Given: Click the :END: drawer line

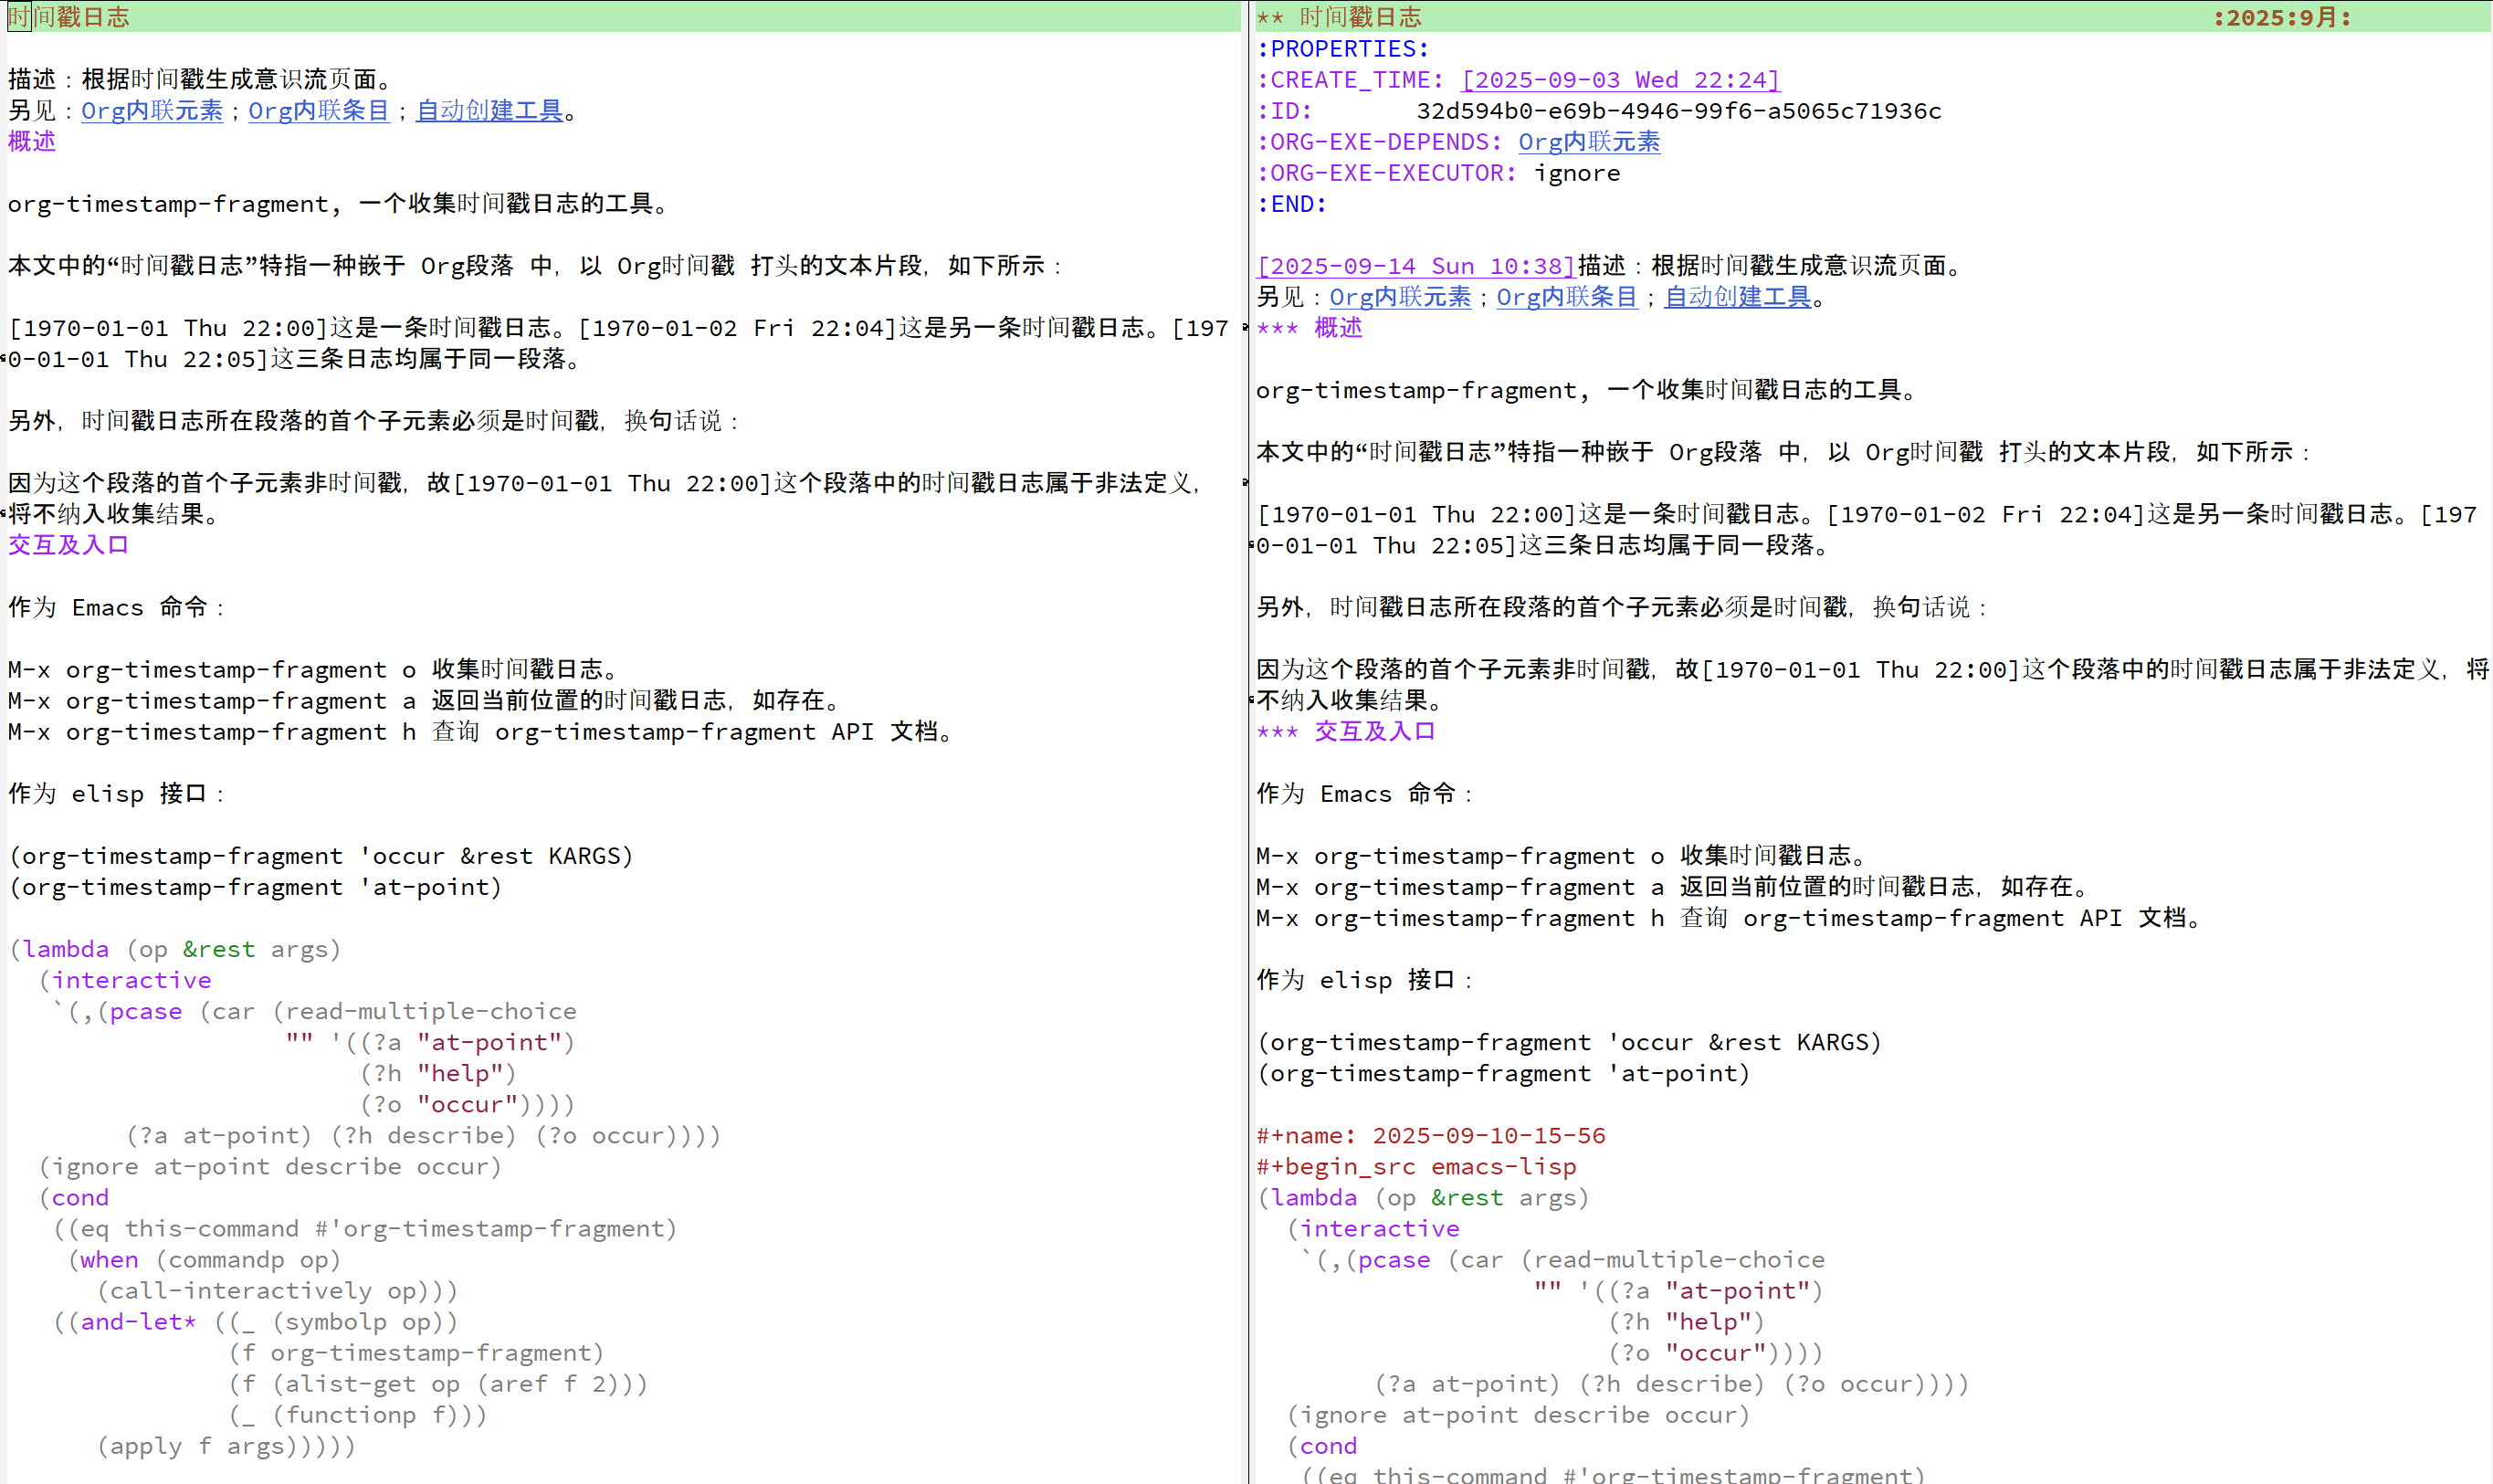Looking at the screenshot, I should [1291, 204].
